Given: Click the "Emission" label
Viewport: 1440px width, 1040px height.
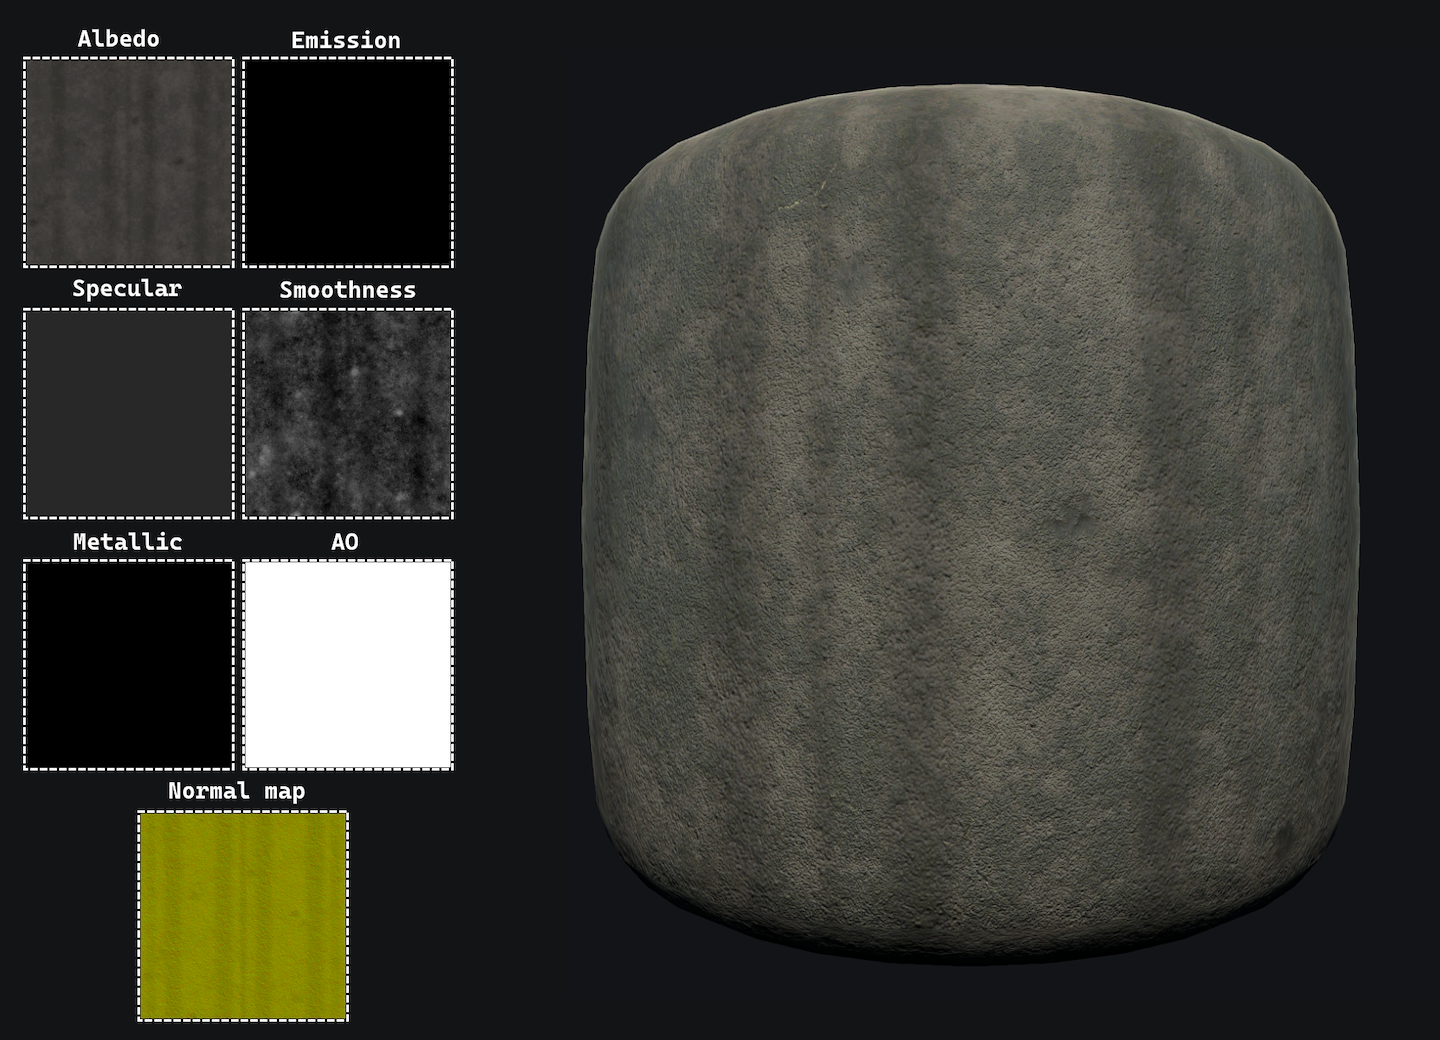Looking at the screenshot, I should click(x=346, y=40).
